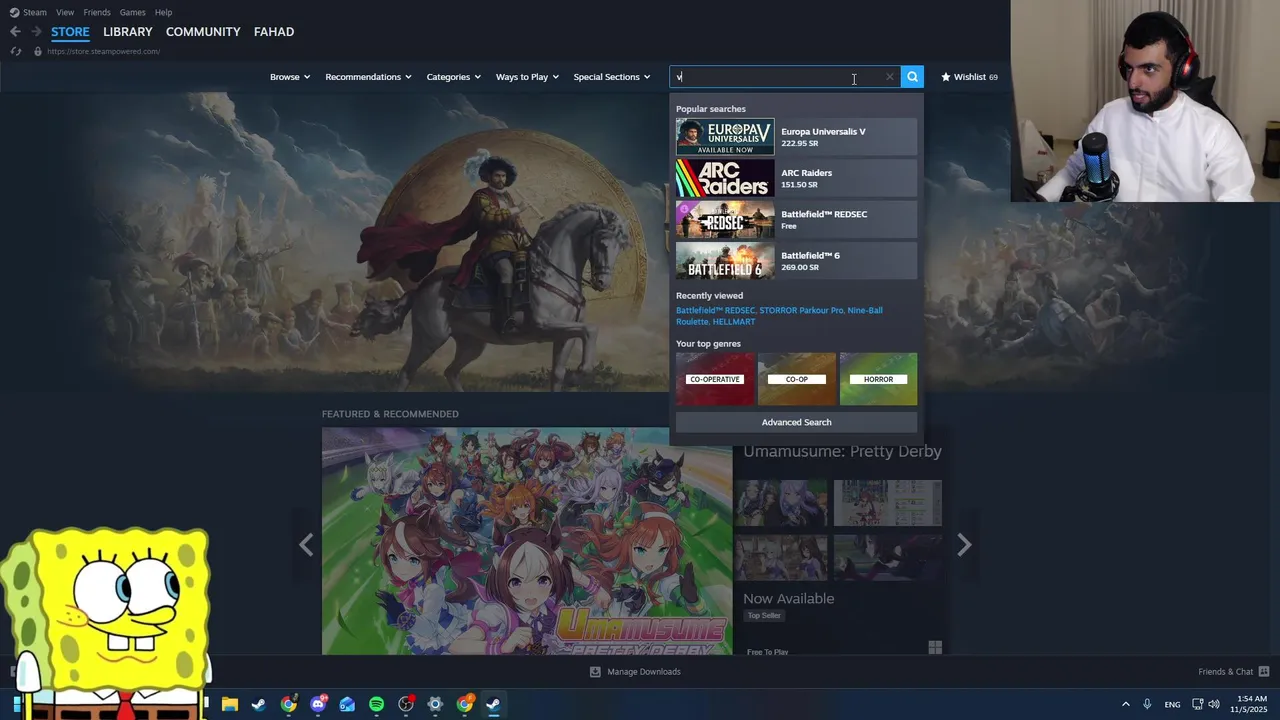Viewport: 1280px width, 720px height.
Task: Open Discord from the taskbar
Action: 318,704
